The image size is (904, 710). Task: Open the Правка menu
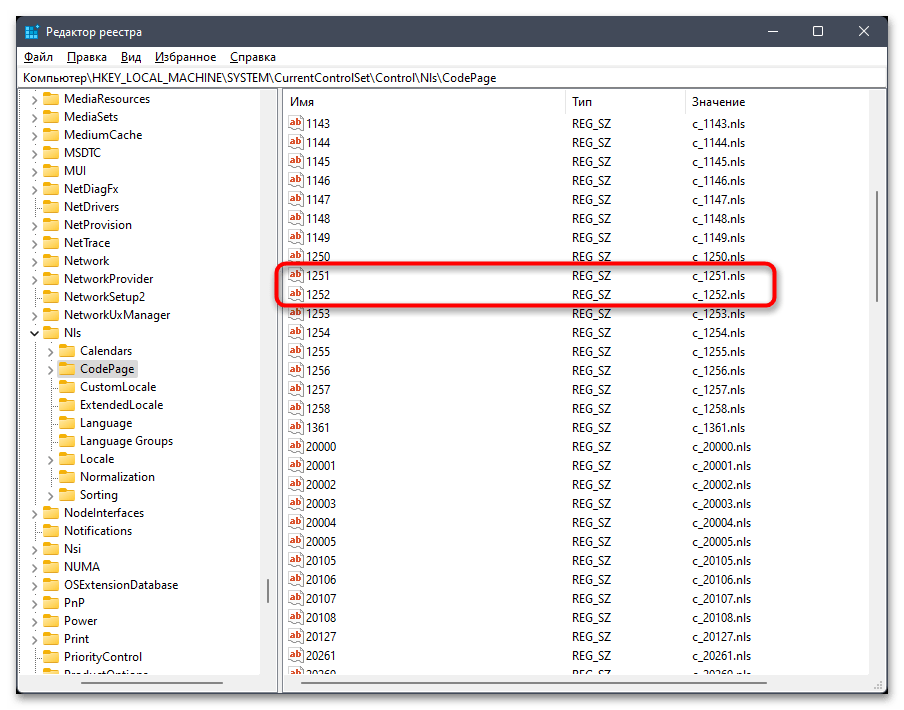click(85, 57)
